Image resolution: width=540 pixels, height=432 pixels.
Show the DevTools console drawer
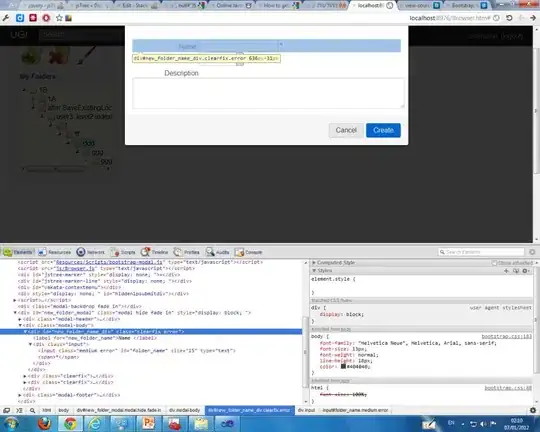19,410
